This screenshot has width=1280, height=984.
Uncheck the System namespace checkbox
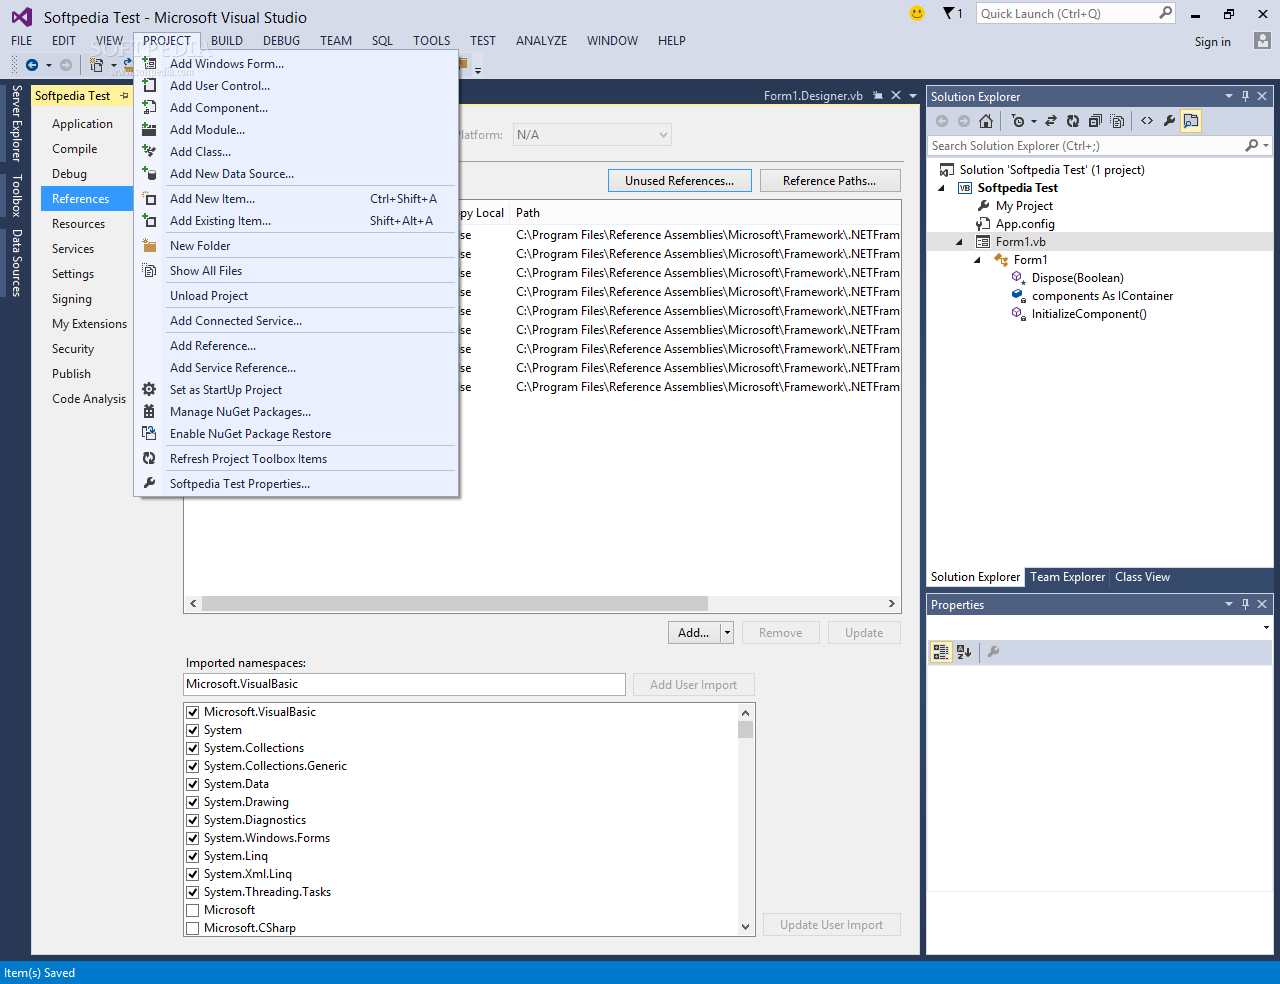coord(193,730)
